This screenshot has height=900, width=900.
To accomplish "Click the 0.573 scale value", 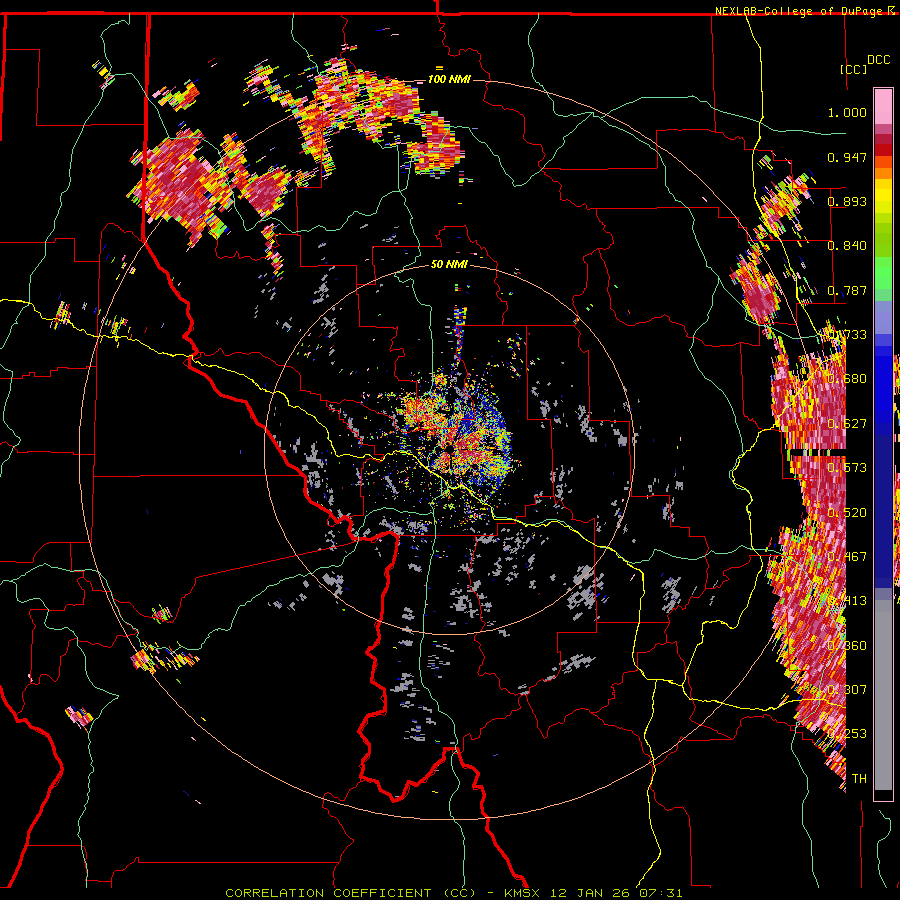I will (x=847, y=468).
